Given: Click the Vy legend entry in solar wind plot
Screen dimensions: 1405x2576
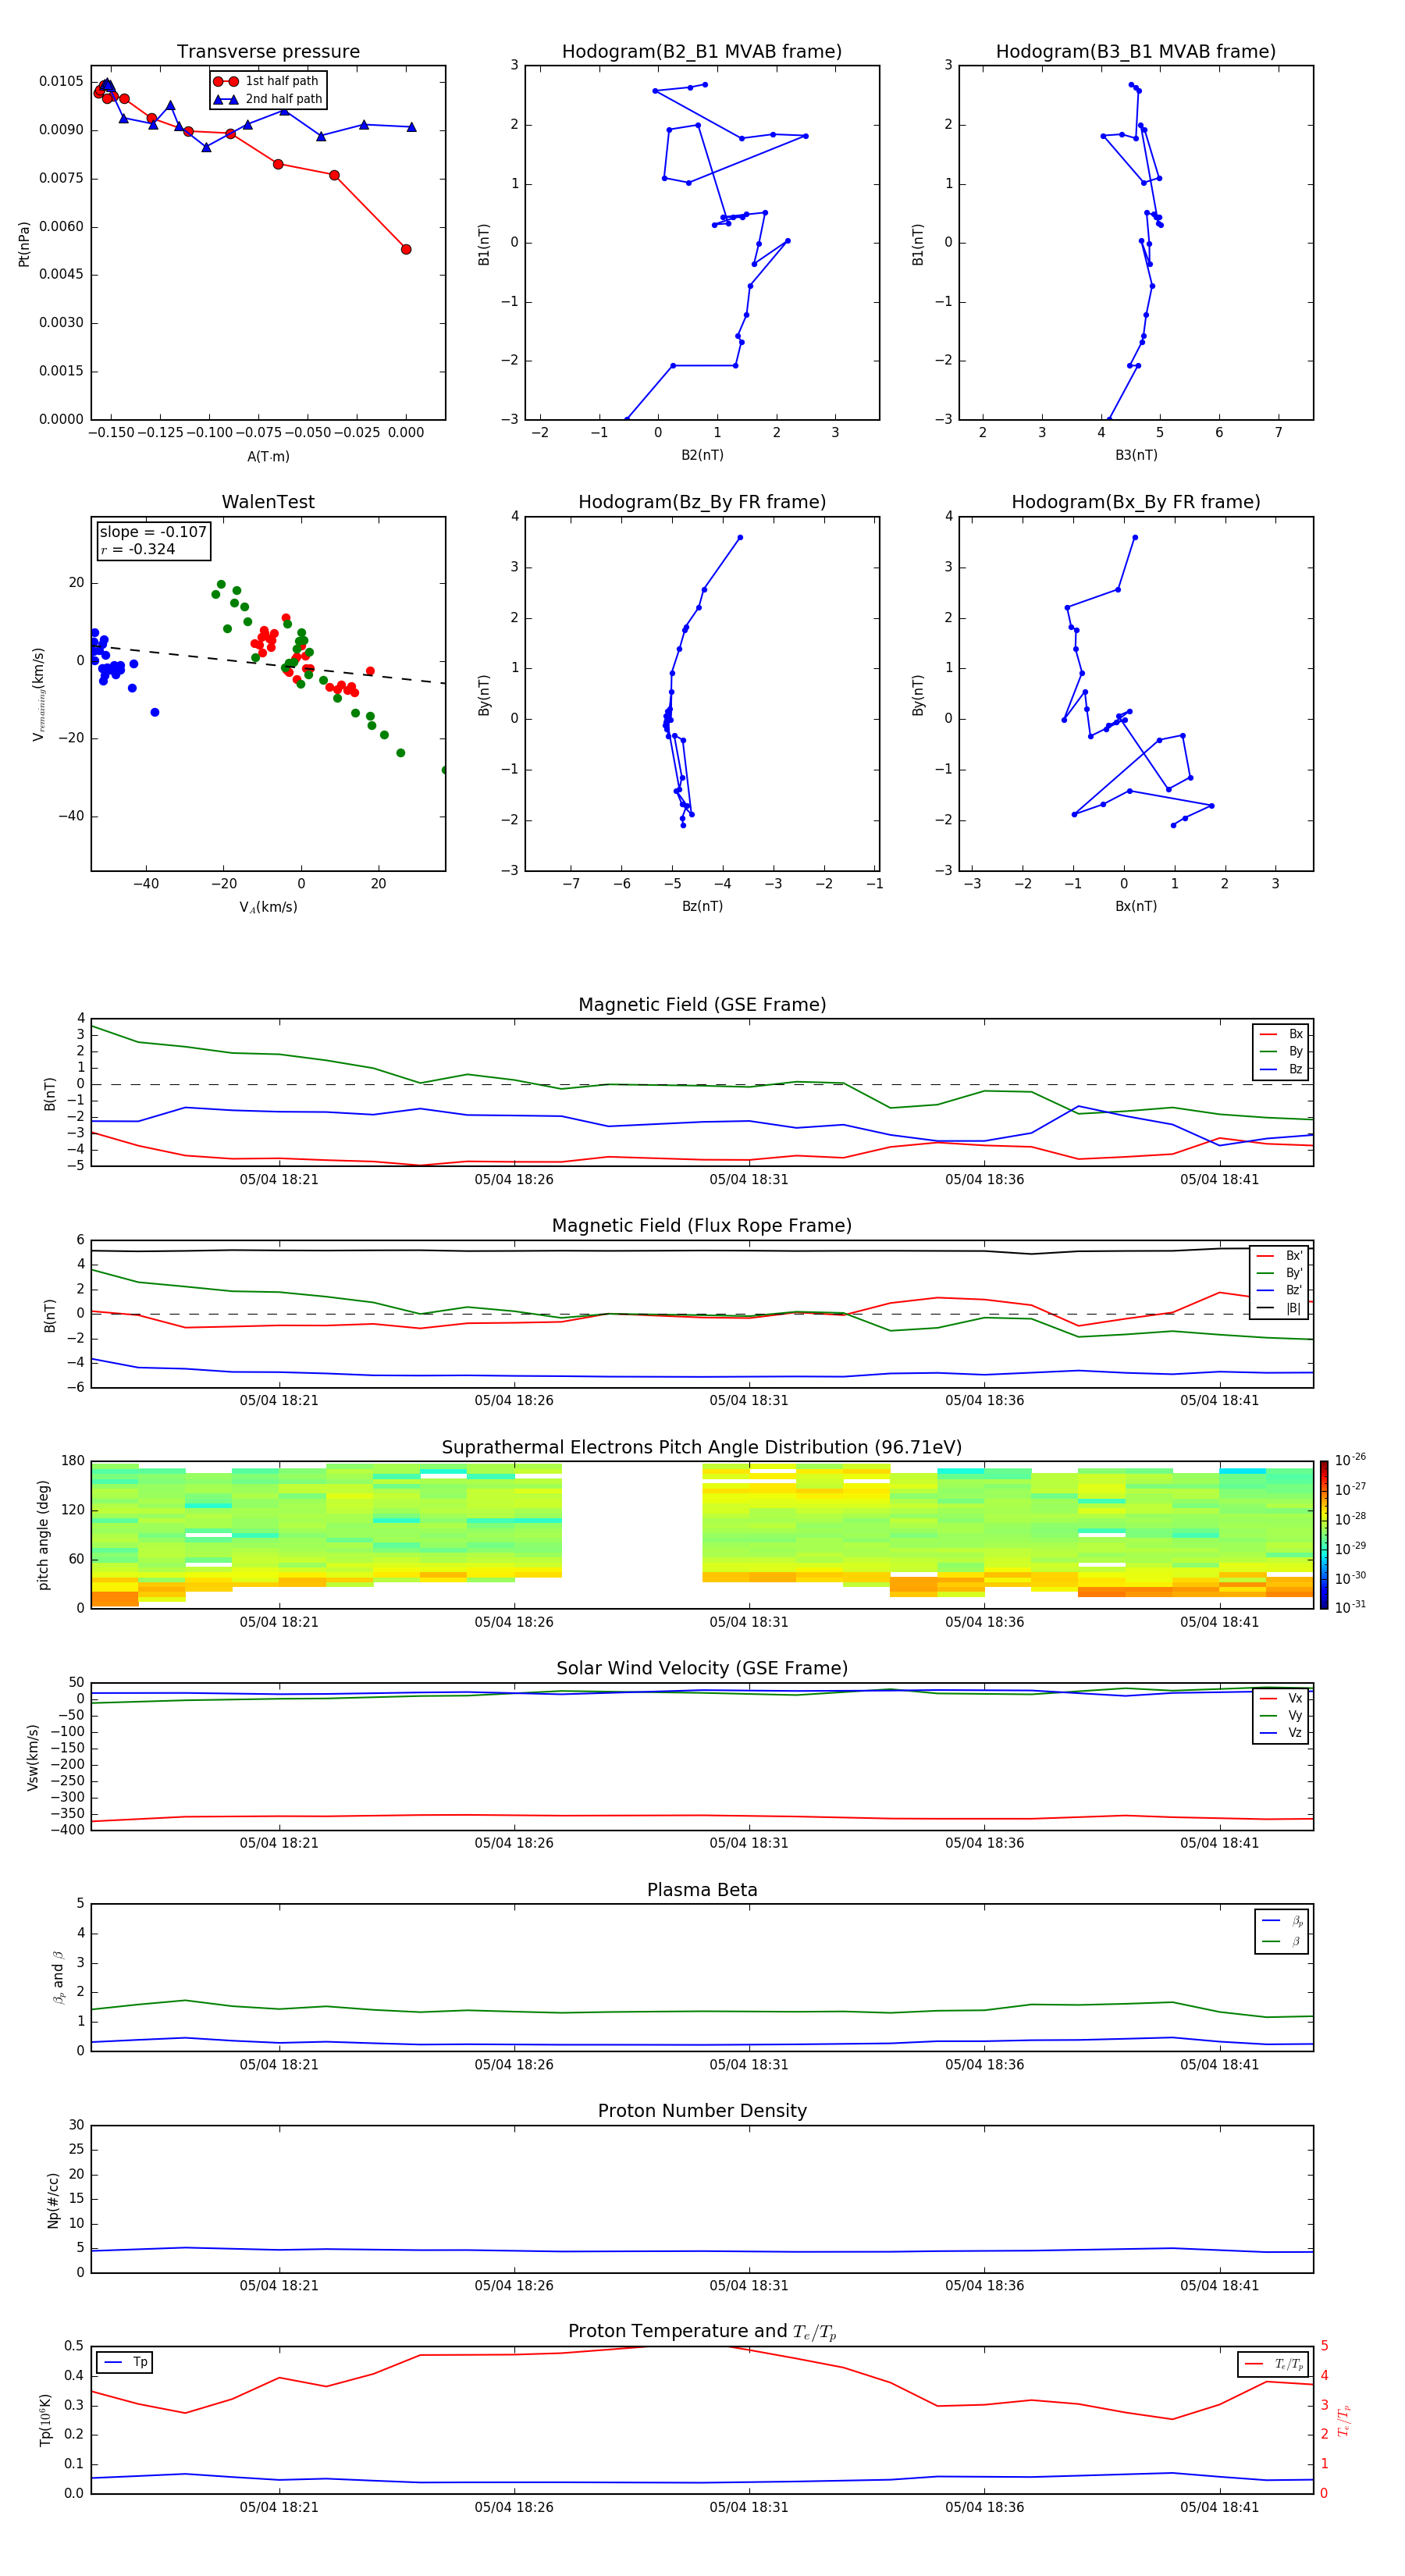Looking at the screenshot, I should tap(1281, 1715).
